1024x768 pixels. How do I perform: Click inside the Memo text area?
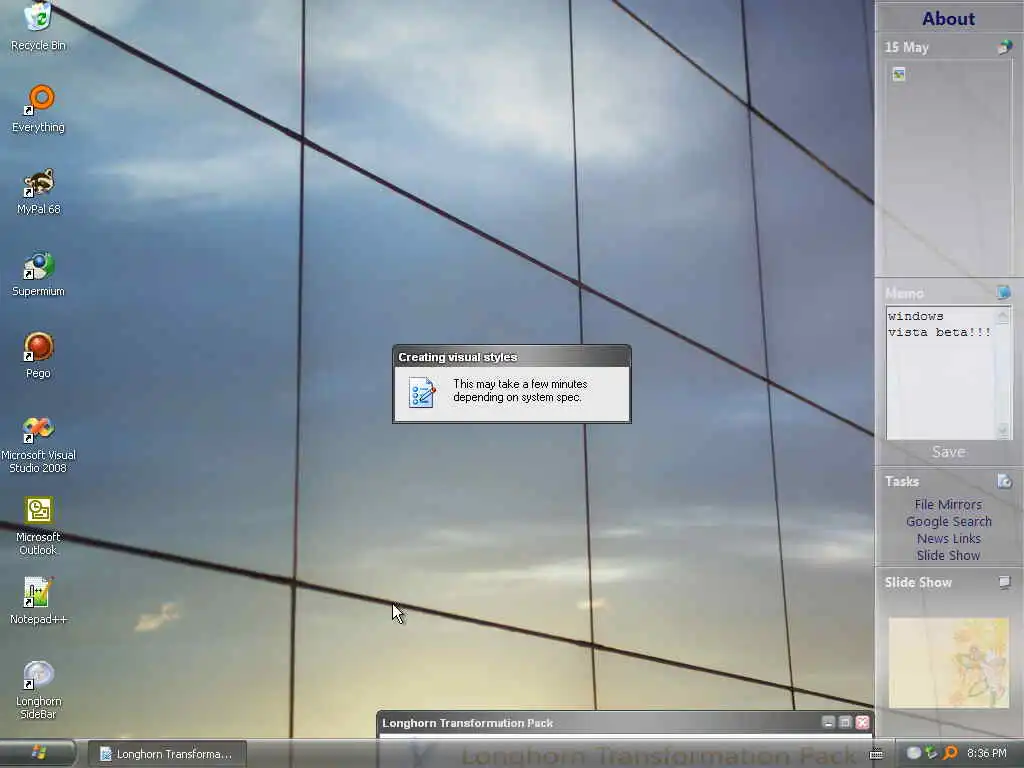(x=940, y=374)
